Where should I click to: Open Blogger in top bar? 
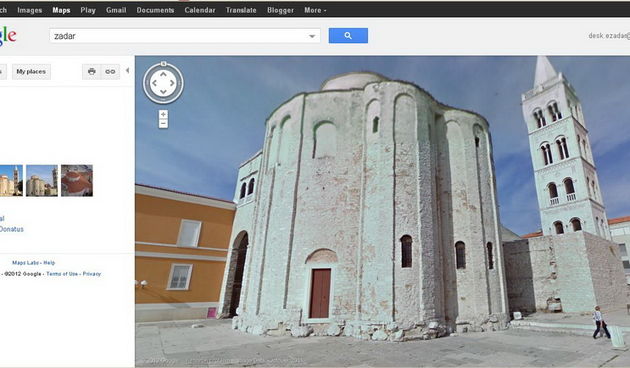pyautogui.click(x=280, y=10)
